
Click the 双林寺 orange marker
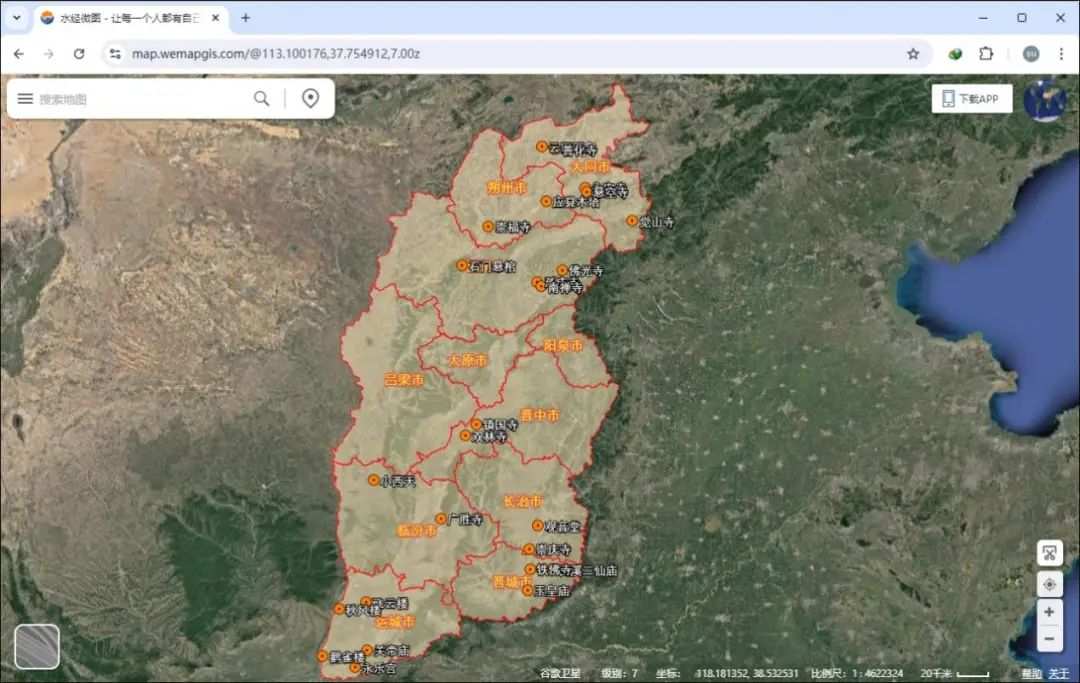coord(466,436)
